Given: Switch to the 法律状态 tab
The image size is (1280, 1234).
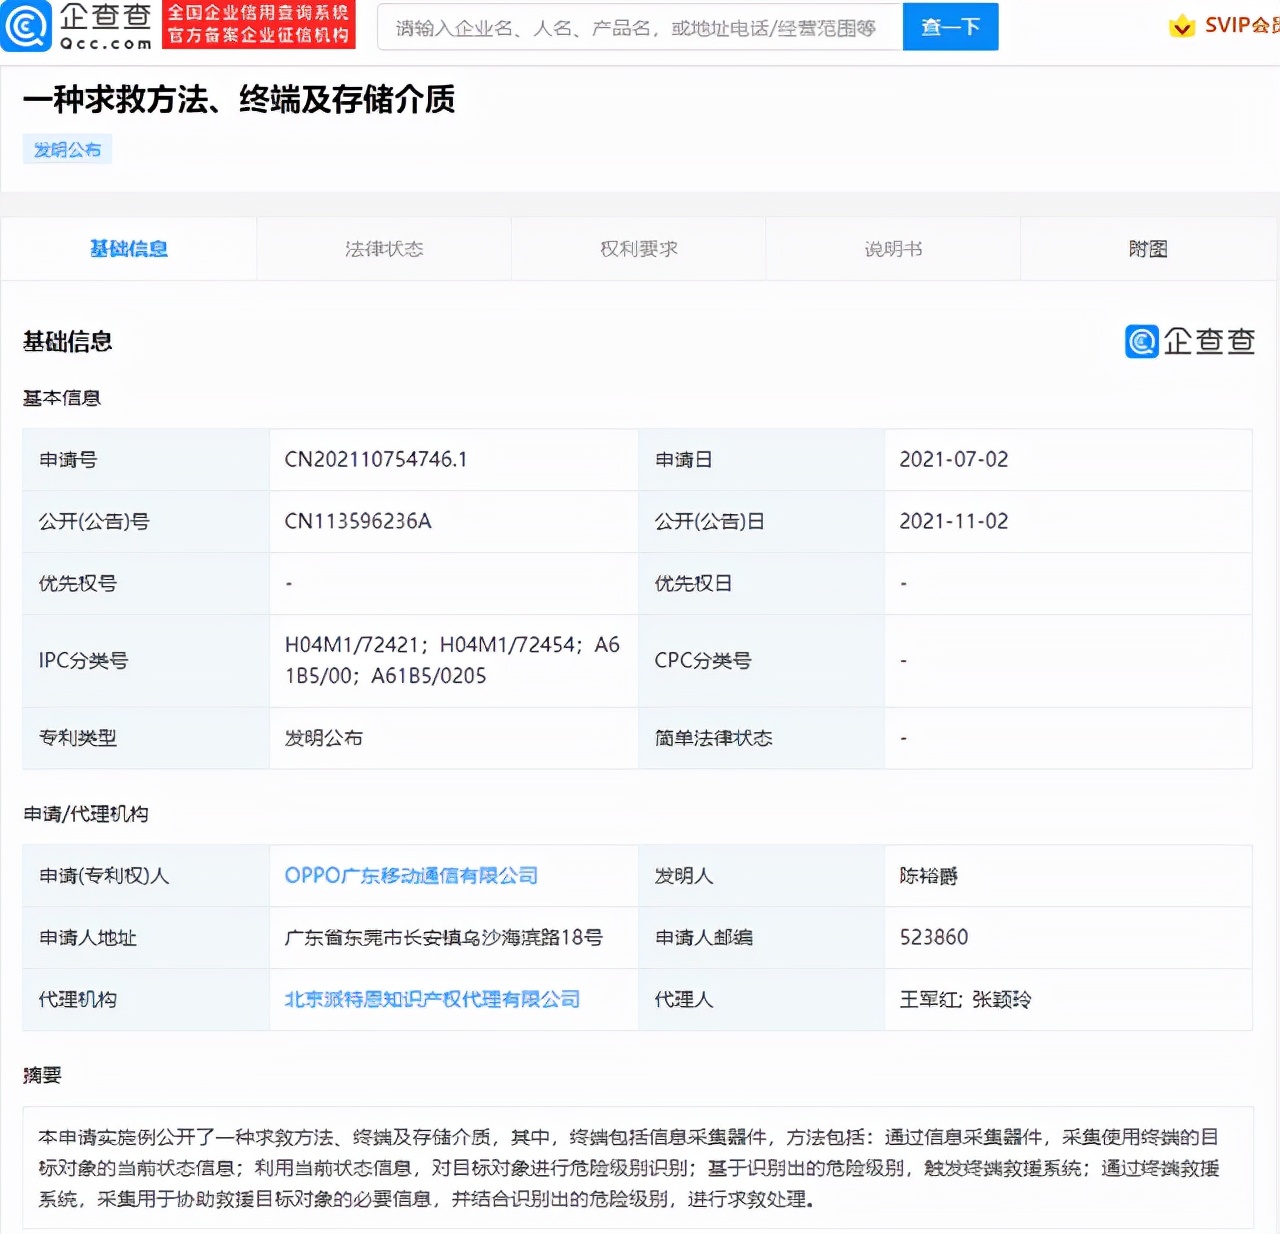Looking at the screenshot, I should point(383,248).
